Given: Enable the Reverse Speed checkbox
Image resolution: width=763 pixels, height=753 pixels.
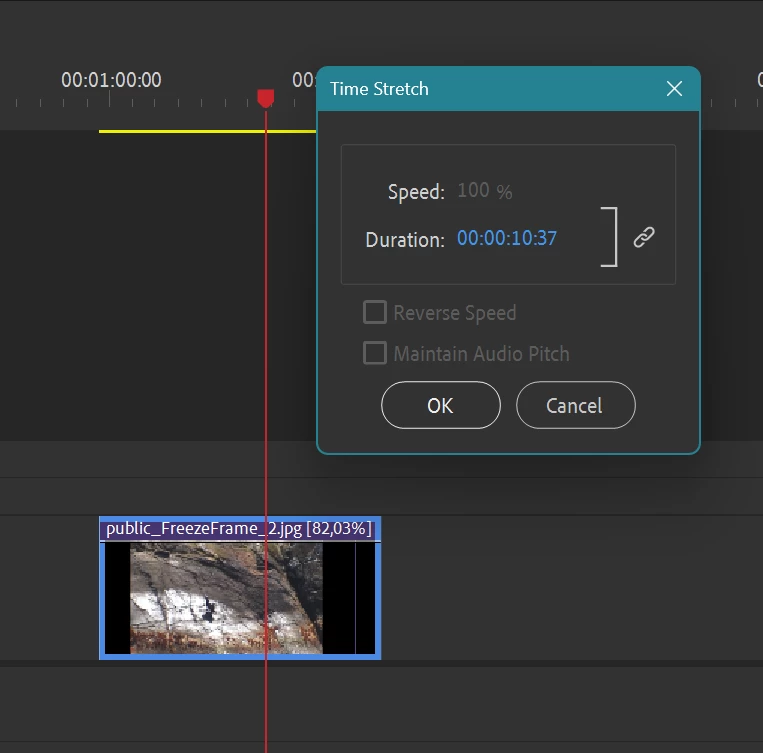Looking at the screenshot, I should tap(375, 312).
